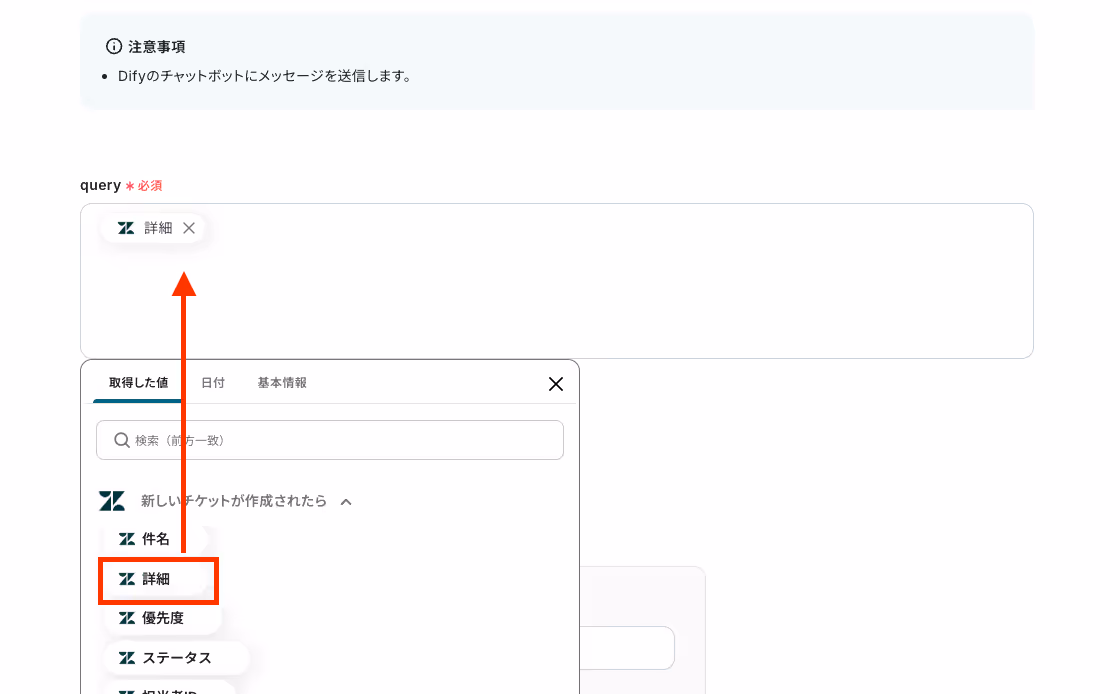
Task: Click the info icon next to 注意事項
Action: coord(114,46)
